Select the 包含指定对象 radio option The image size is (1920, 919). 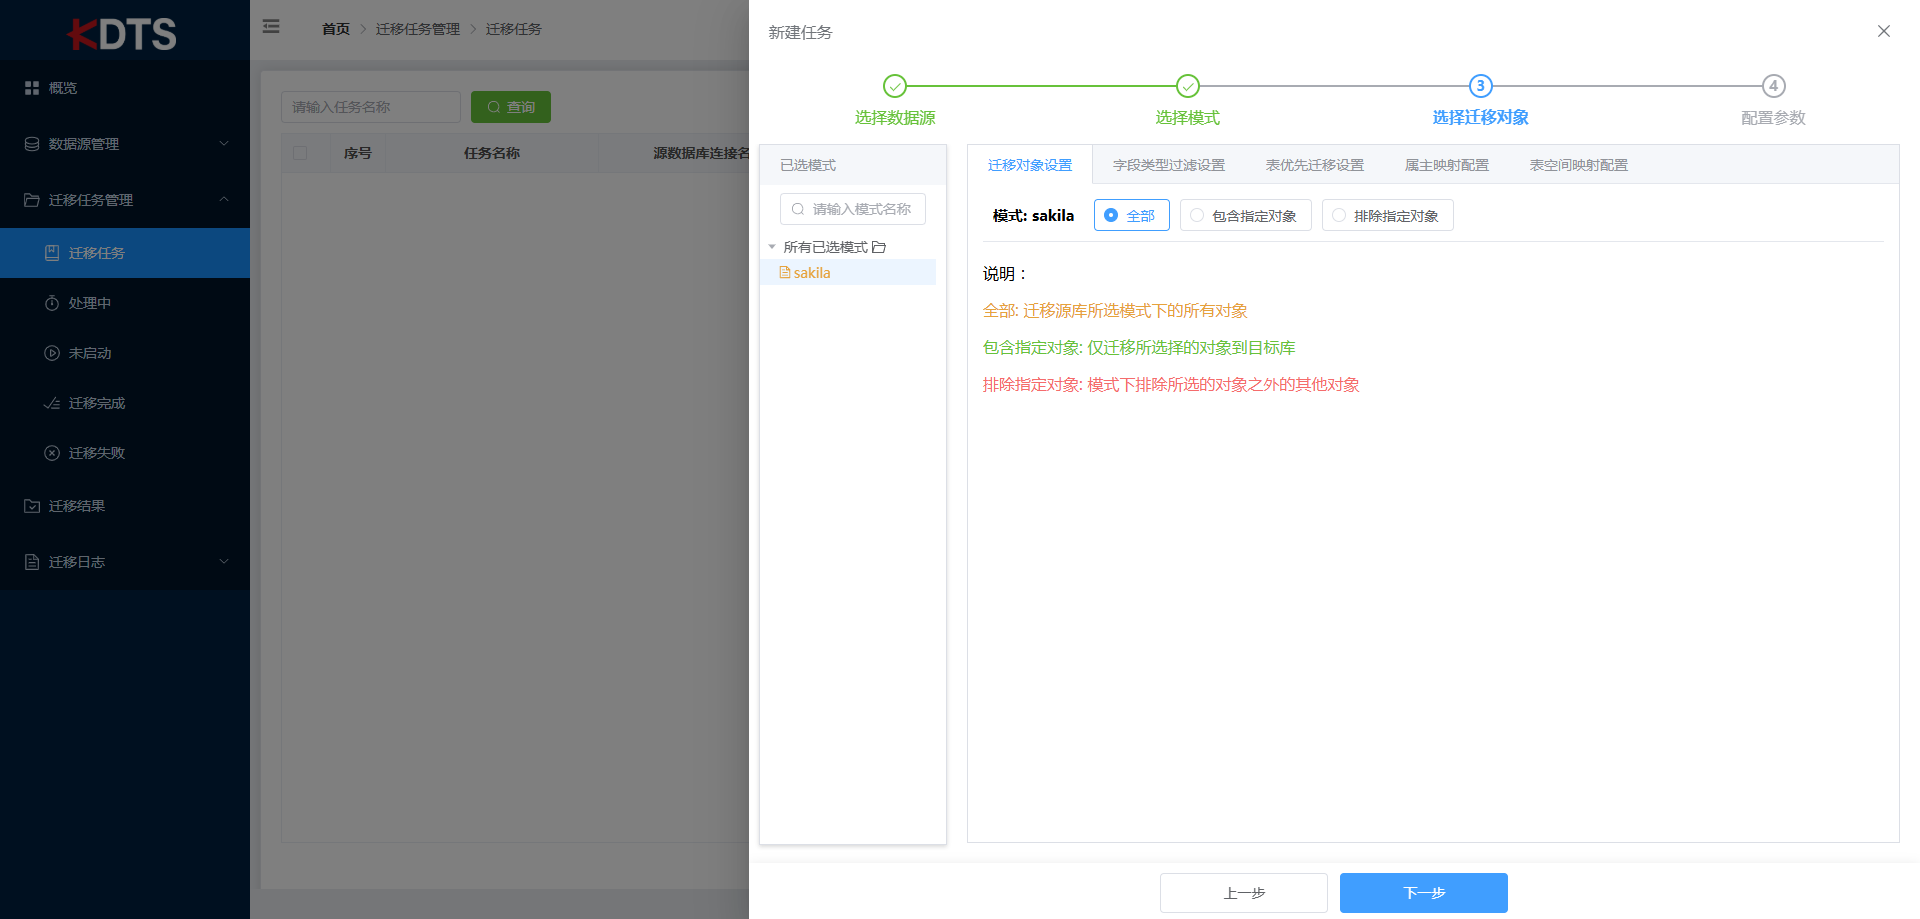(x=1246, y=215)
